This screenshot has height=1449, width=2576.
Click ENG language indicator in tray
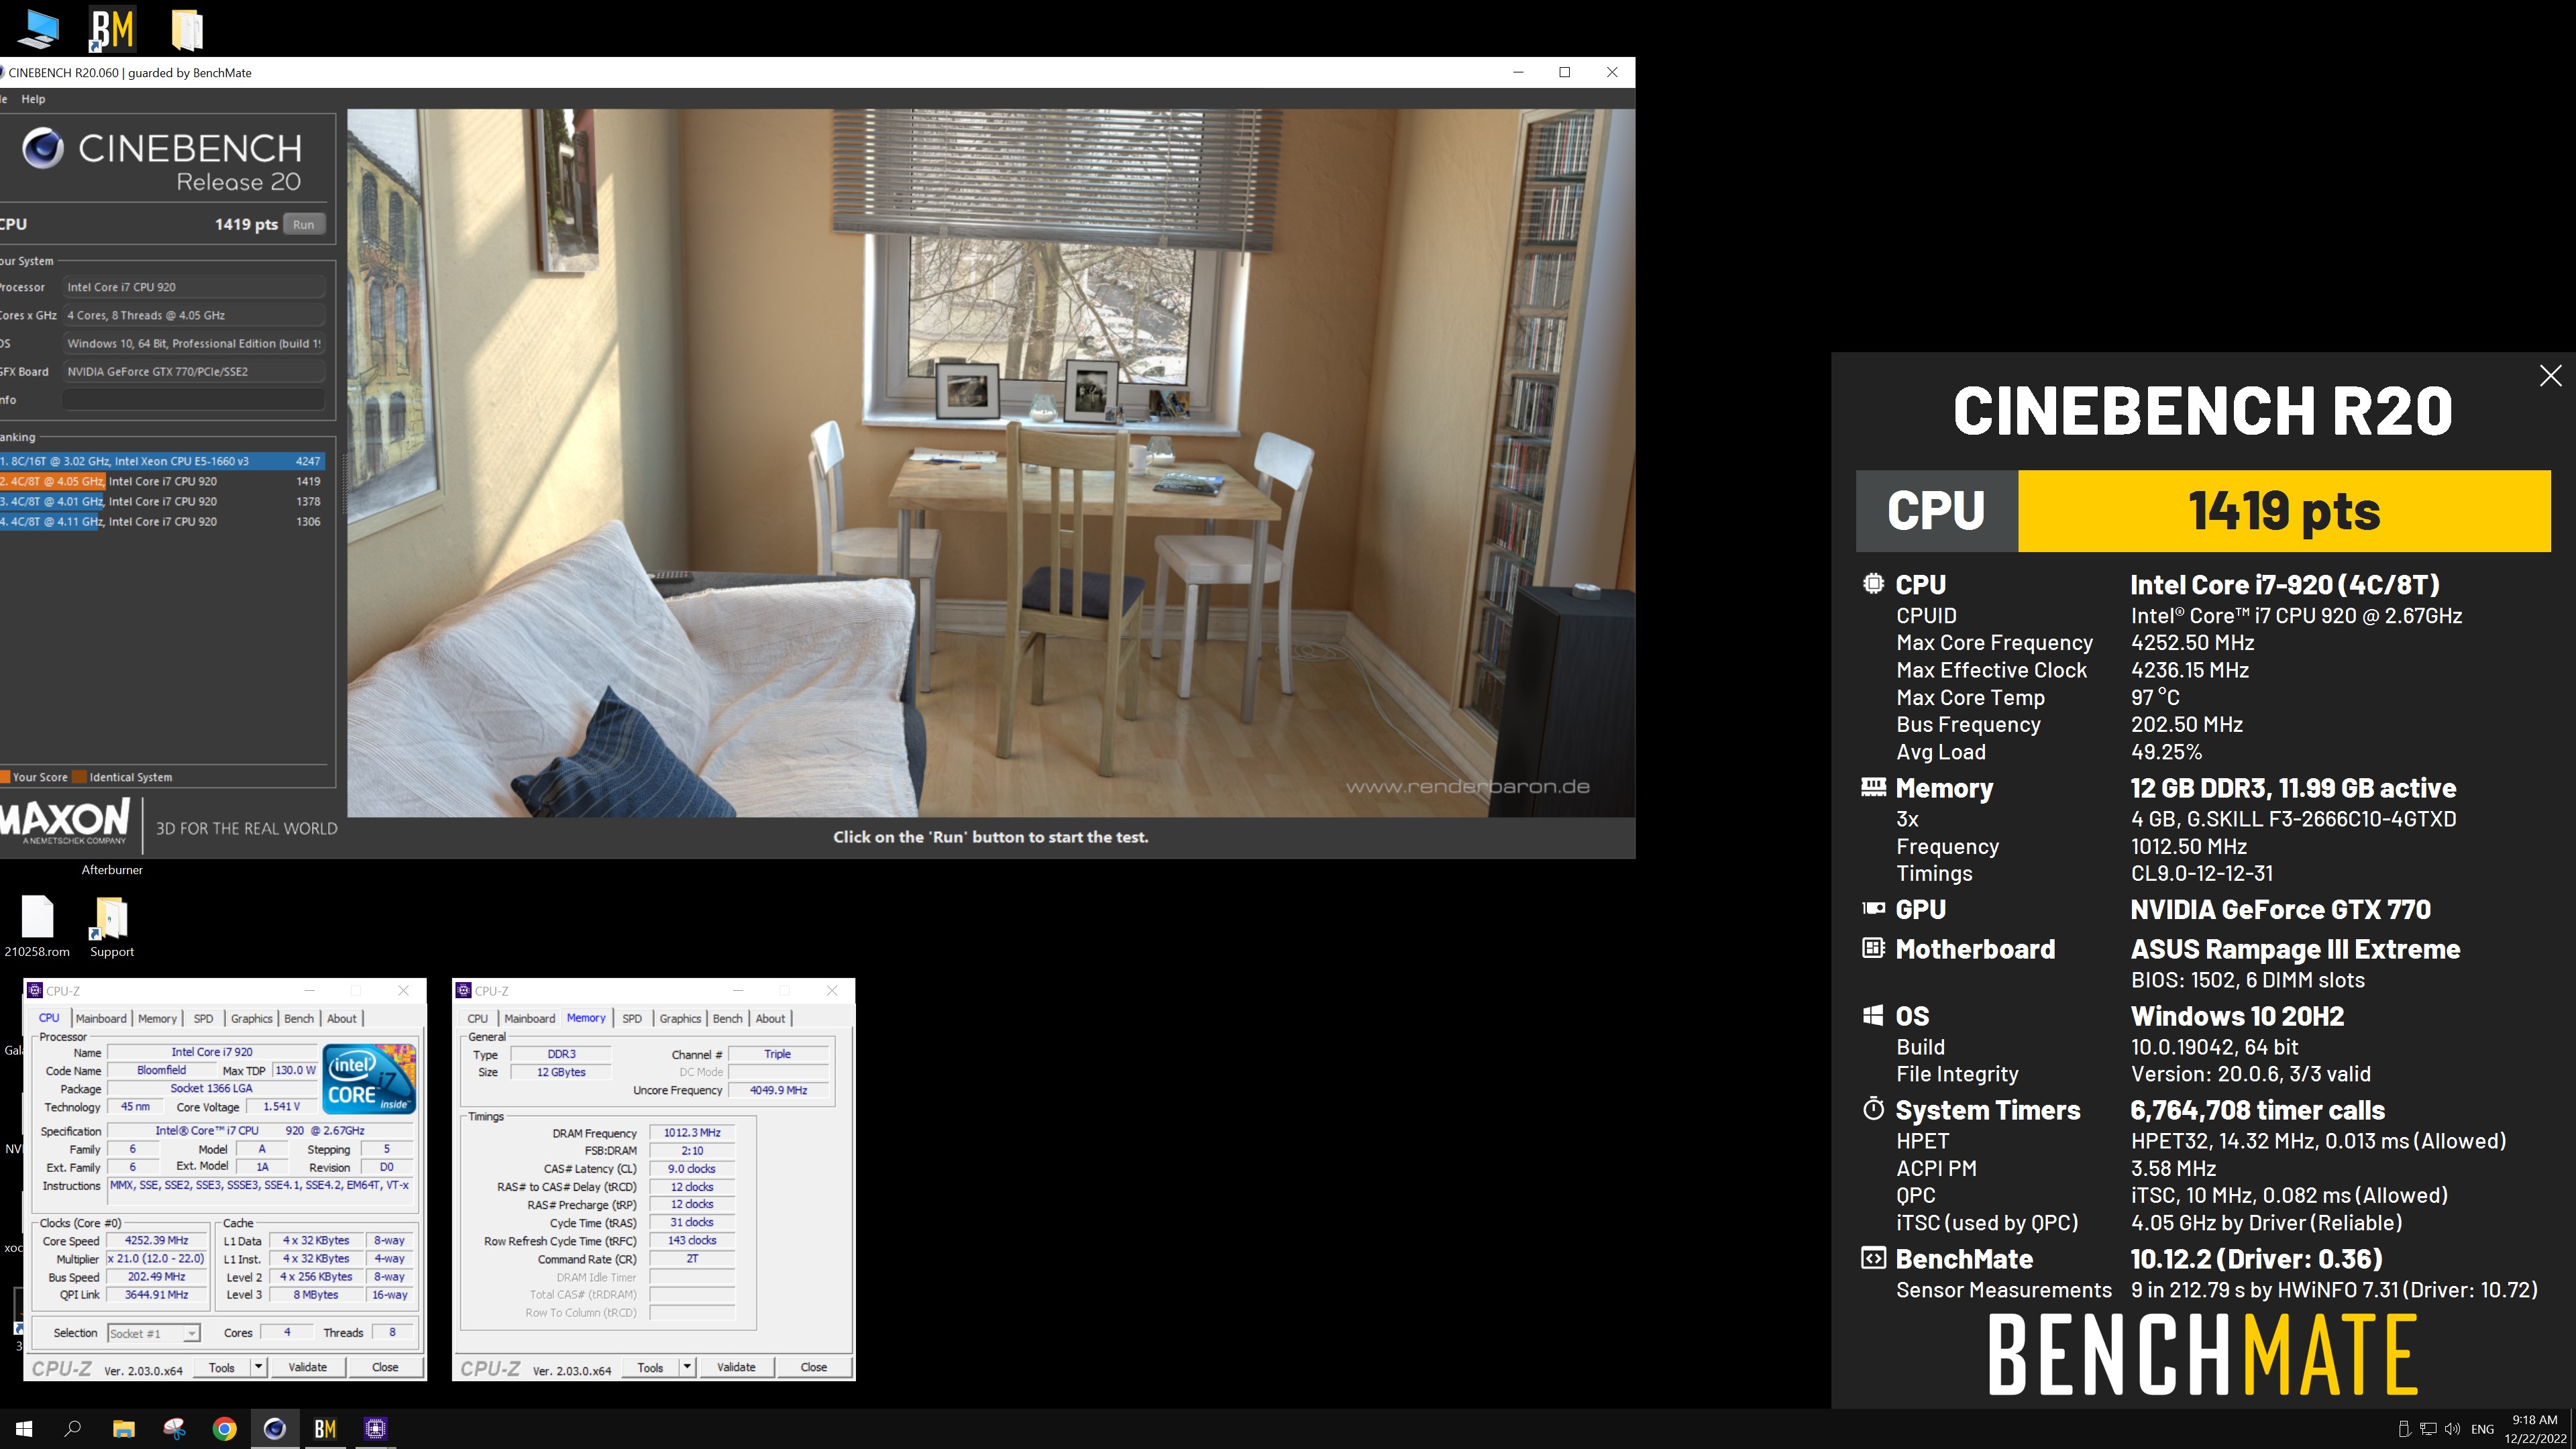(x=2482, y=1429)
